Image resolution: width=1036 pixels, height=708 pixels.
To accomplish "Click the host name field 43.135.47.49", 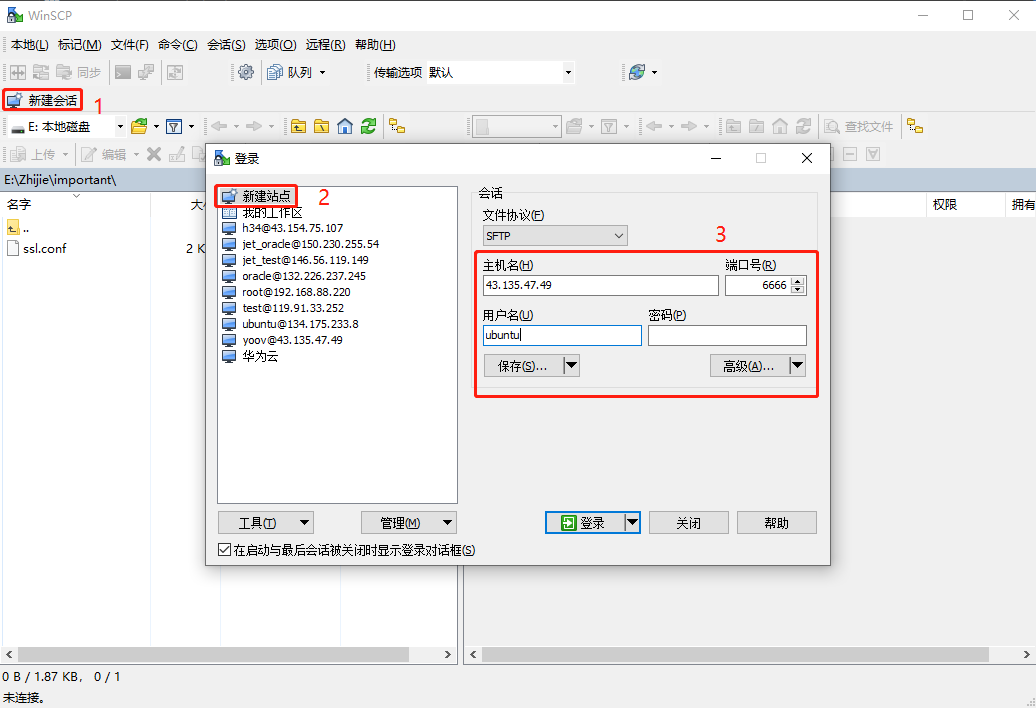I will [x=601, y=285].
